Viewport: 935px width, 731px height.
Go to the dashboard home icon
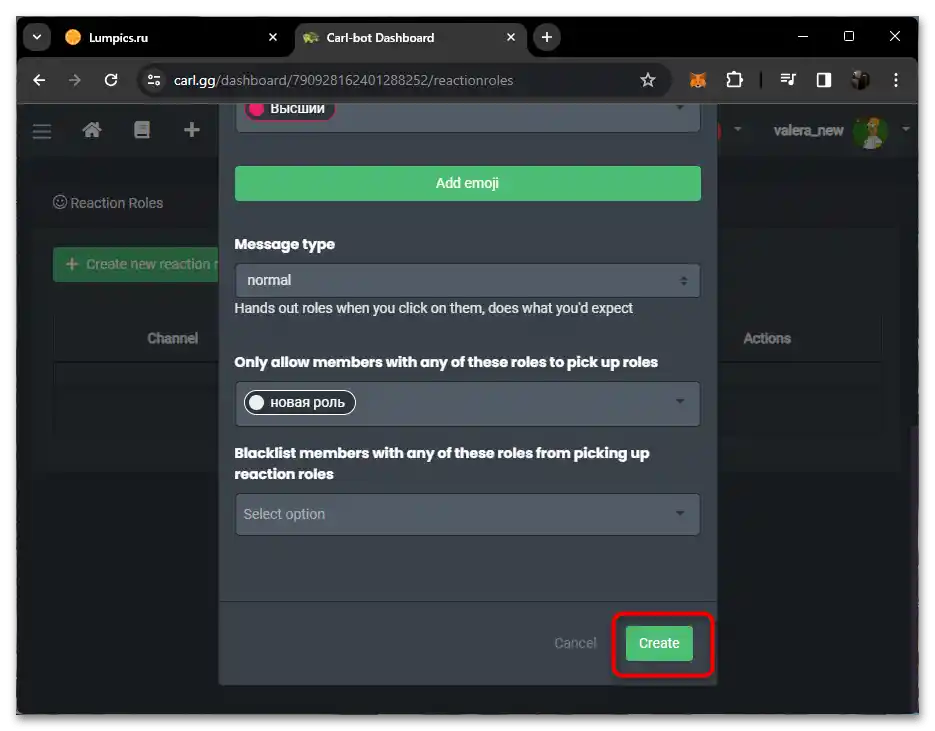(x=92, y=129)
